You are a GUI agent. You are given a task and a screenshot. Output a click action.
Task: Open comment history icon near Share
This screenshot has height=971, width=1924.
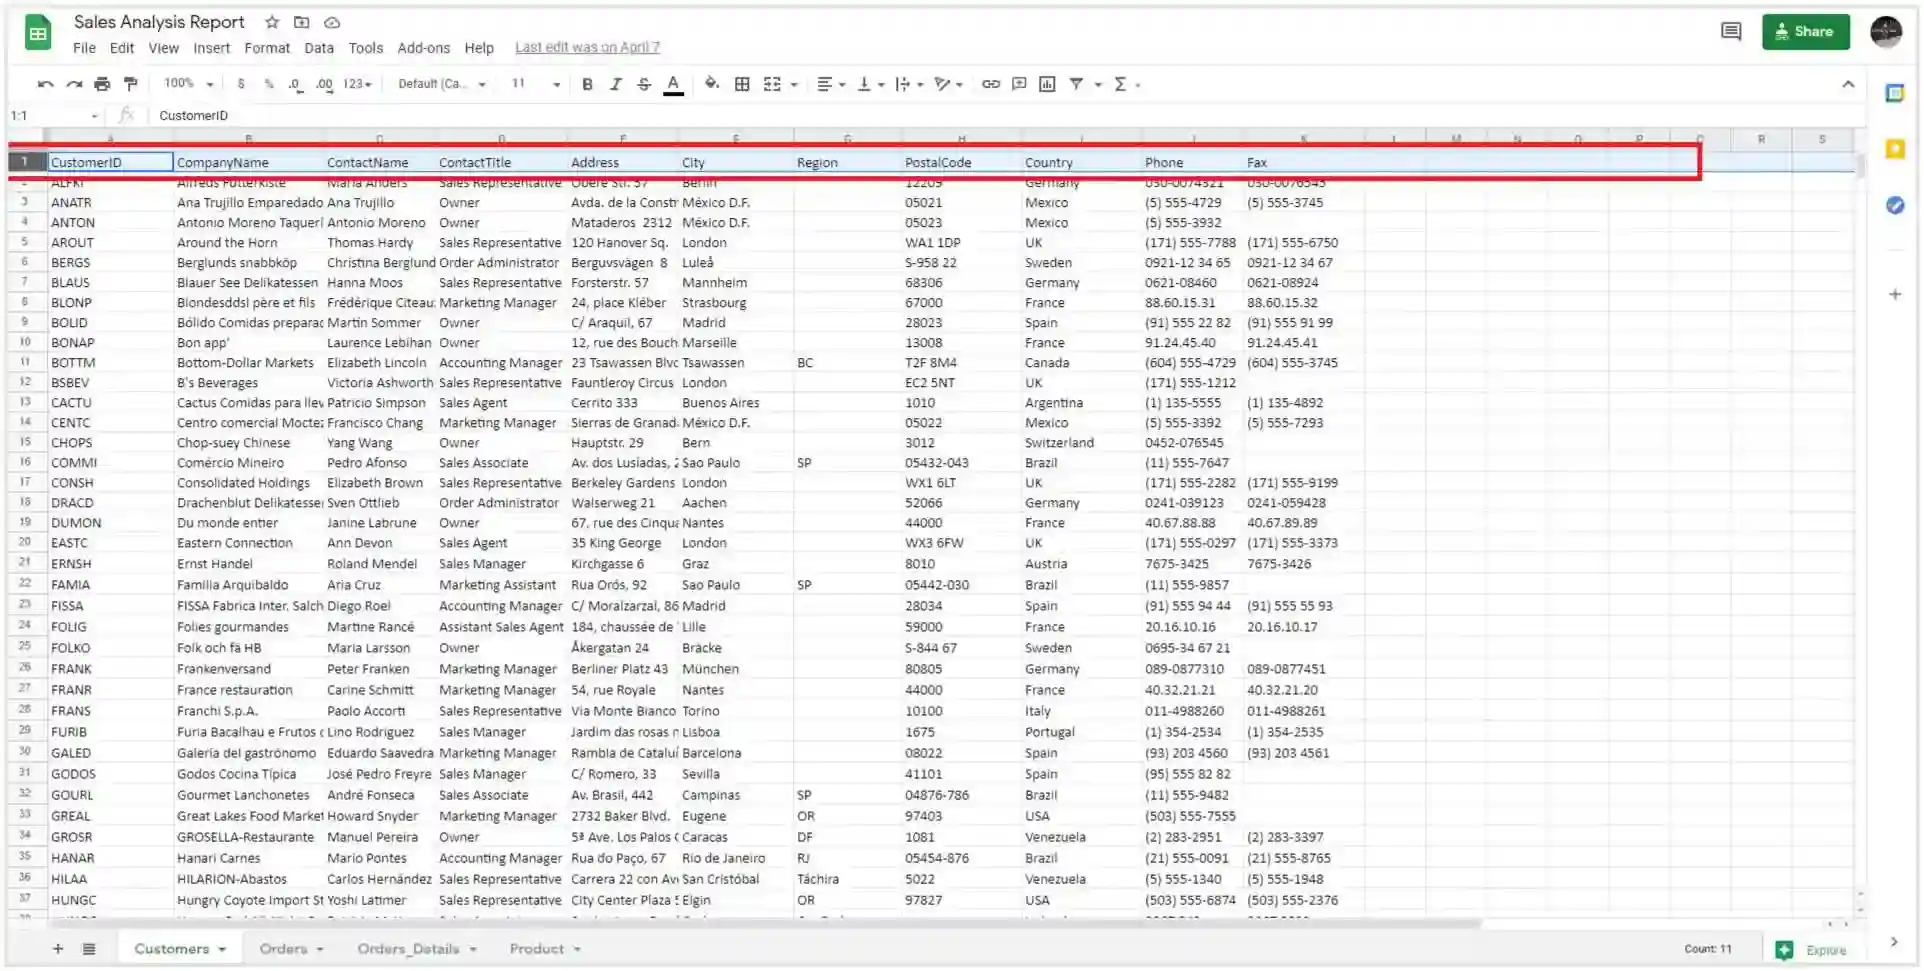point(1730,31)
